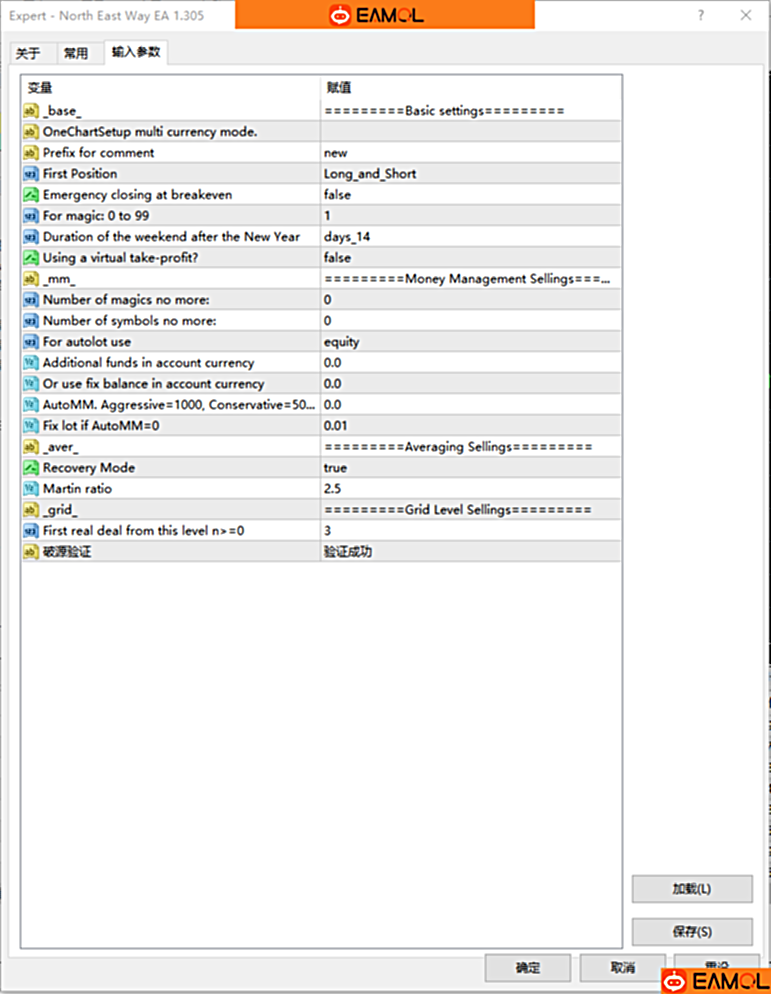Click the icon next to Prefix for comment

(x=31, y=153)
